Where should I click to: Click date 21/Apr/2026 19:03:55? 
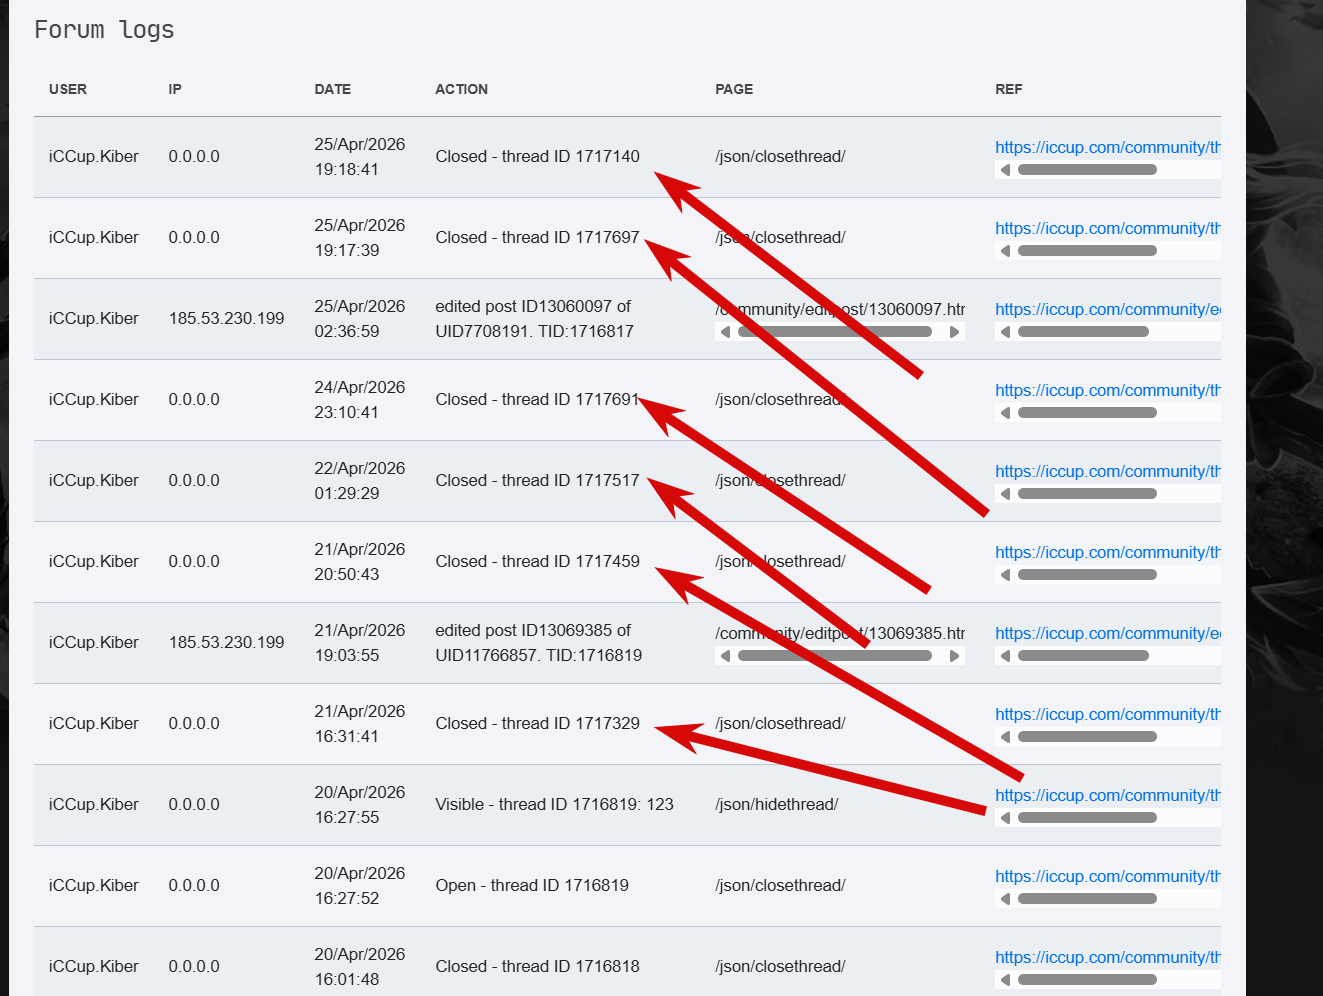[x=360, y=643]
